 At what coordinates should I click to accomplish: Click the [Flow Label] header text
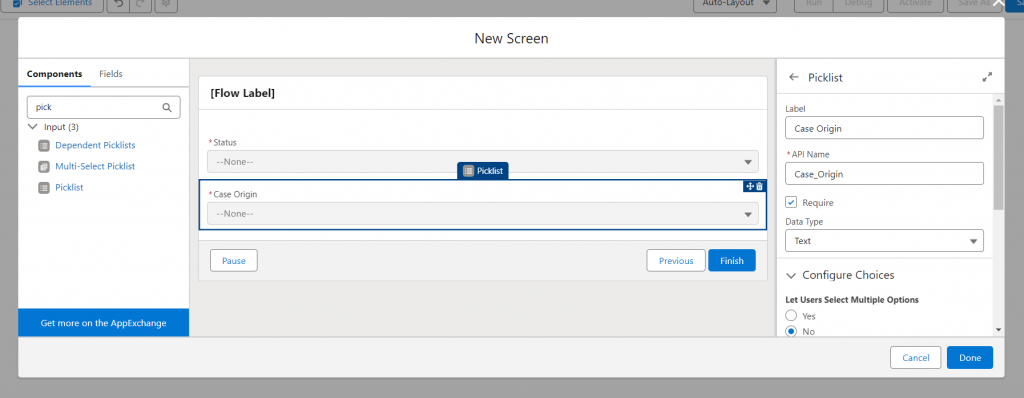tap(242, 93)
